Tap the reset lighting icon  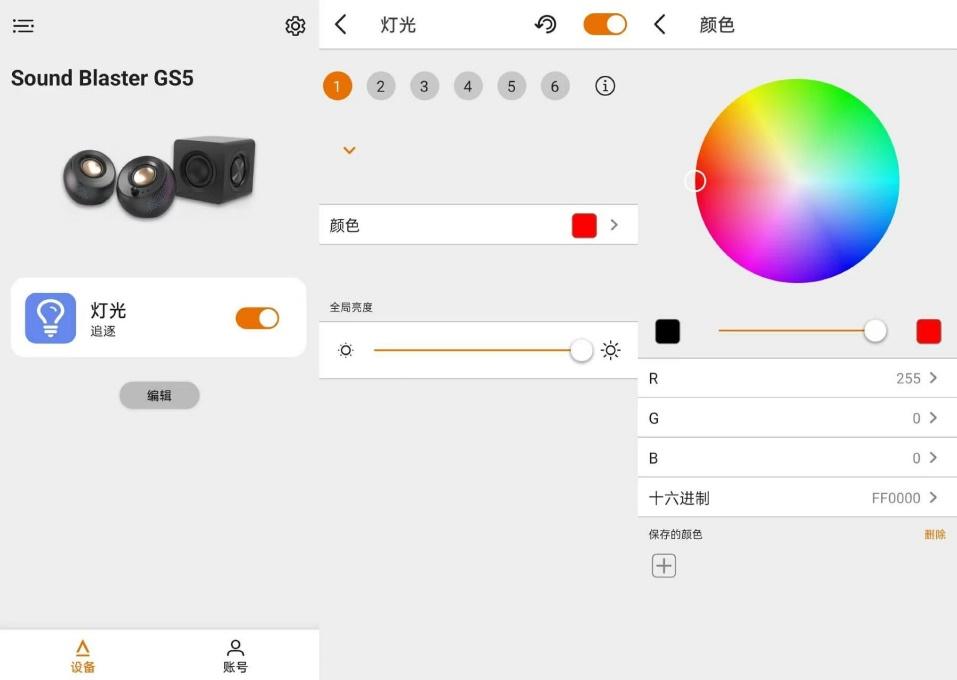pyautogui.click(x=545, y=24)
